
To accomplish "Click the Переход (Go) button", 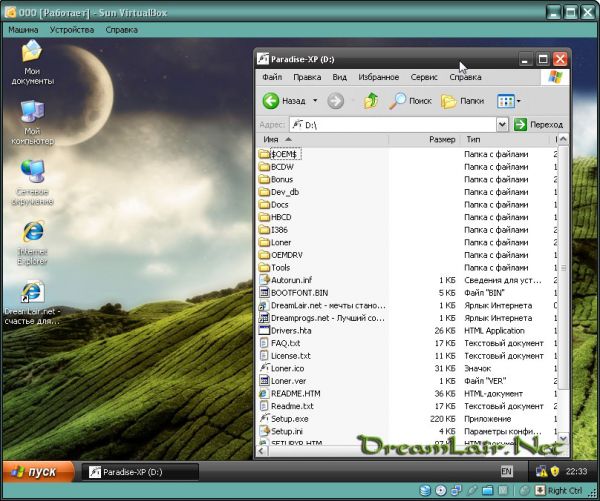I will click(x=539, y=124).
